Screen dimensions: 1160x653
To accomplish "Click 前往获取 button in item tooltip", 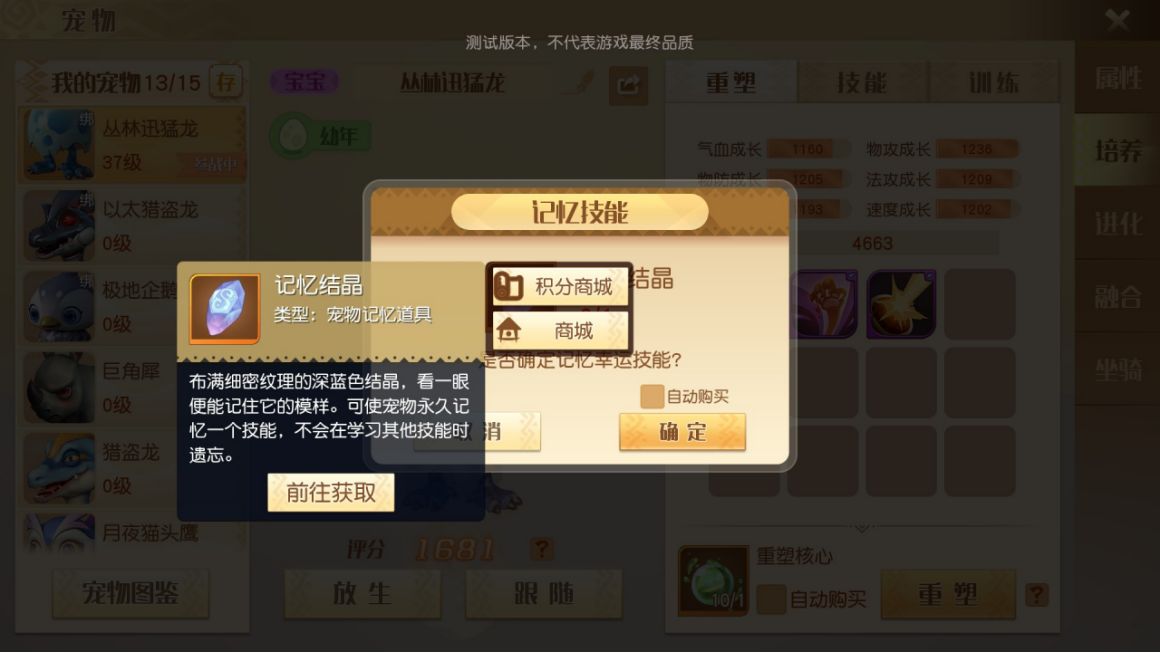I will coord(331,493).
